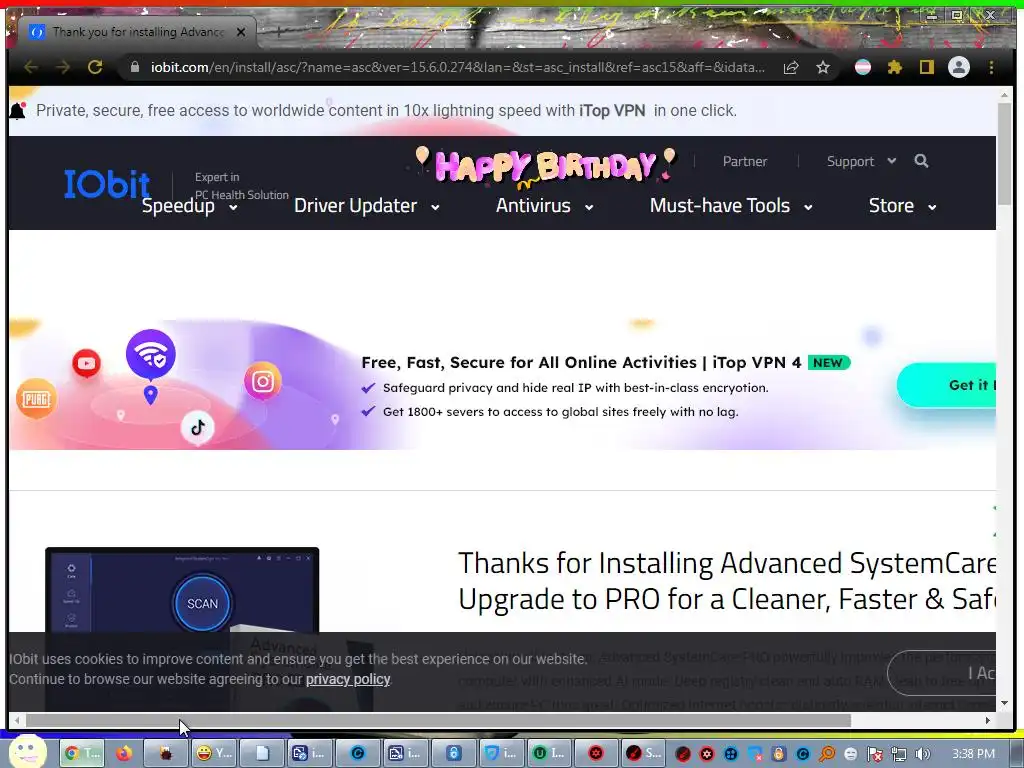Accept cookies with the I Accept button
Image resolution: width=1024 pixels, height=768 pixels.
tap(942, 673)
